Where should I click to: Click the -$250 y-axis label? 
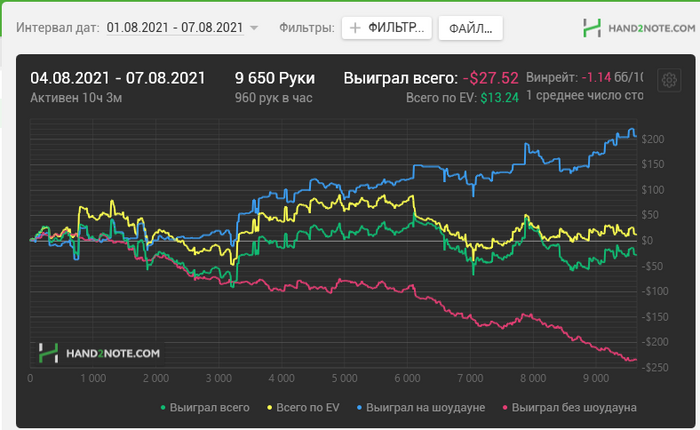pos(654,367)
